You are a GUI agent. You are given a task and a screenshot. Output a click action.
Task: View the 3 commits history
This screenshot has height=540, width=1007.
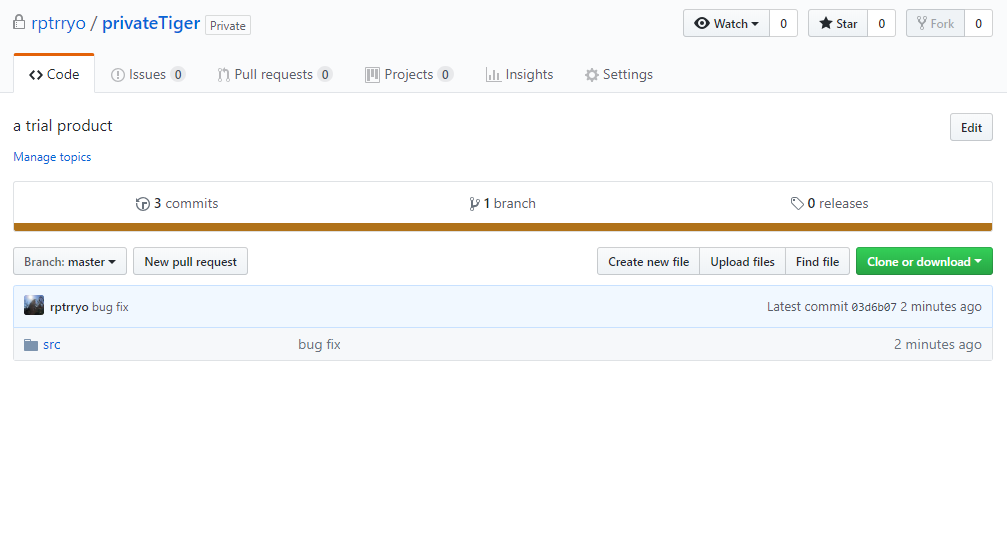177,204
